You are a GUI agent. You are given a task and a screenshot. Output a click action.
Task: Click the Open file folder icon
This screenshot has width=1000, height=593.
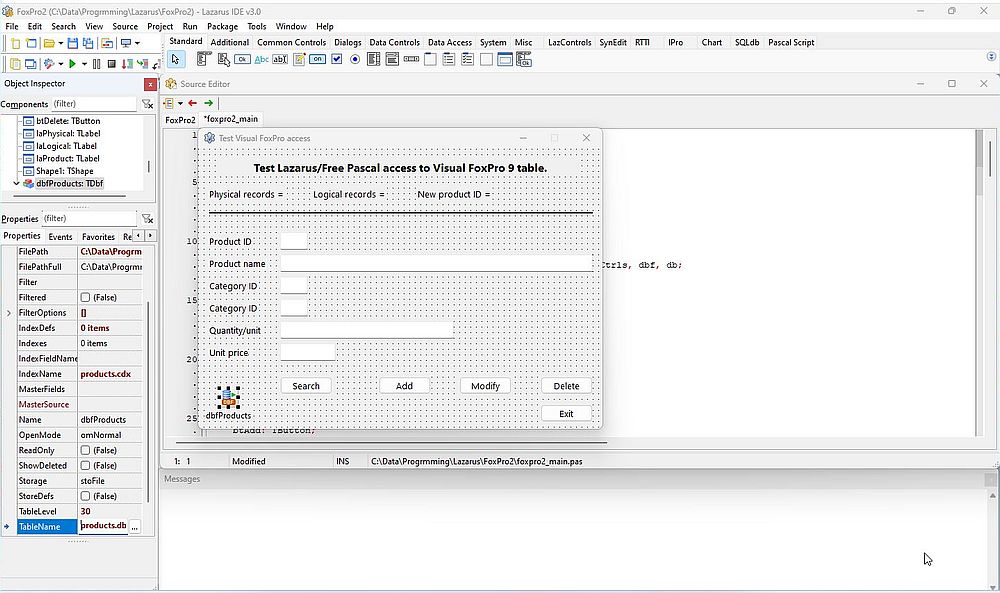49,43
